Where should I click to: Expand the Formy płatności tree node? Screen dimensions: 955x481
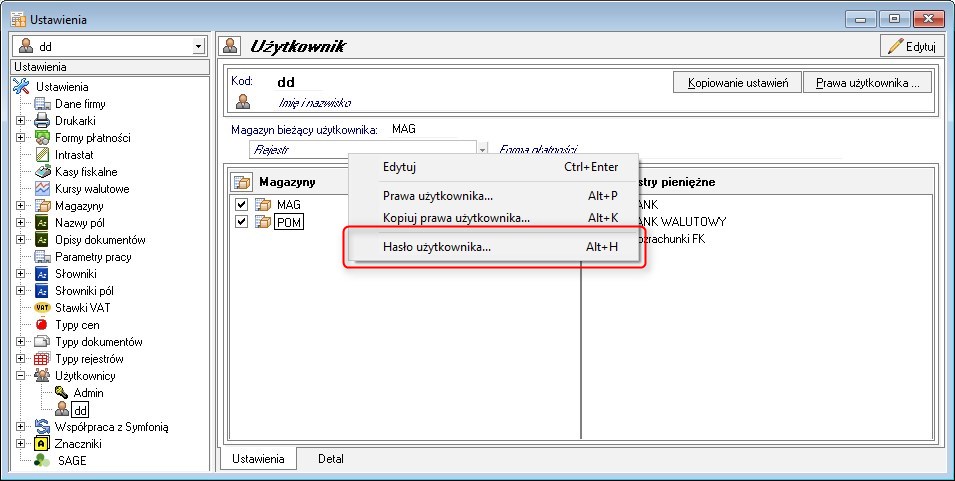tap(21, 138)
